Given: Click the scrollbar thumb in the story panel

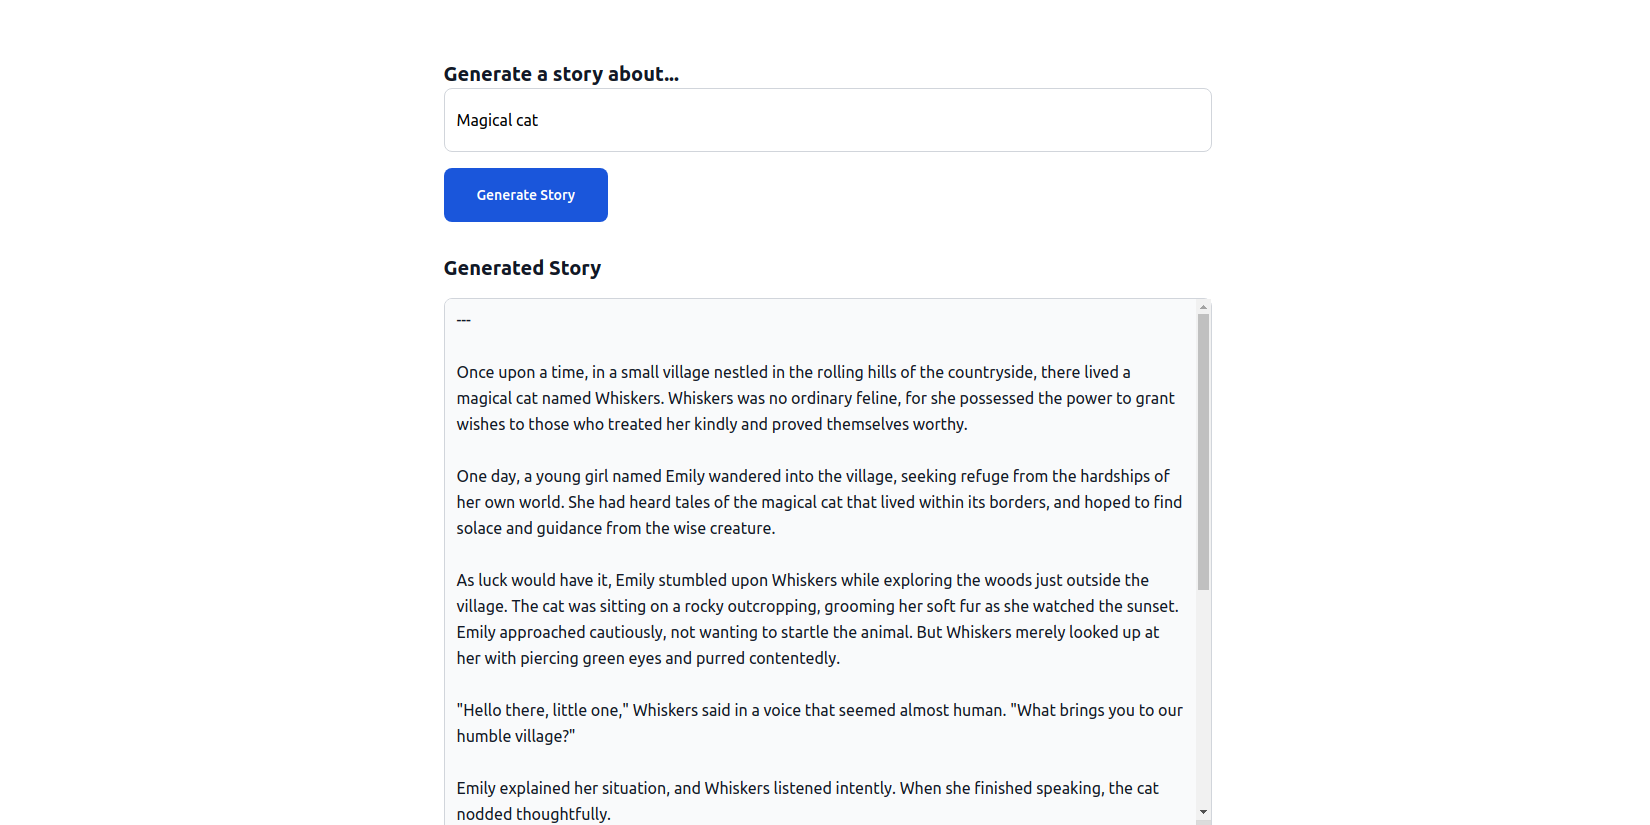Looking at the screenshot, I should 1202,450.
